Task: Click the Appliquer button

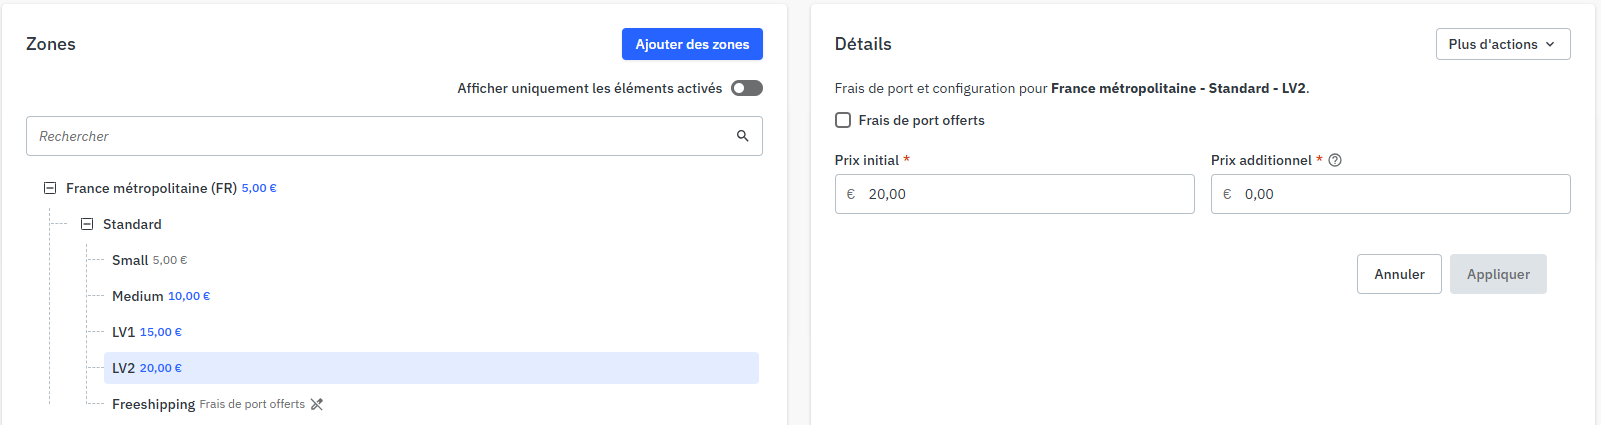Action: 1498,274
